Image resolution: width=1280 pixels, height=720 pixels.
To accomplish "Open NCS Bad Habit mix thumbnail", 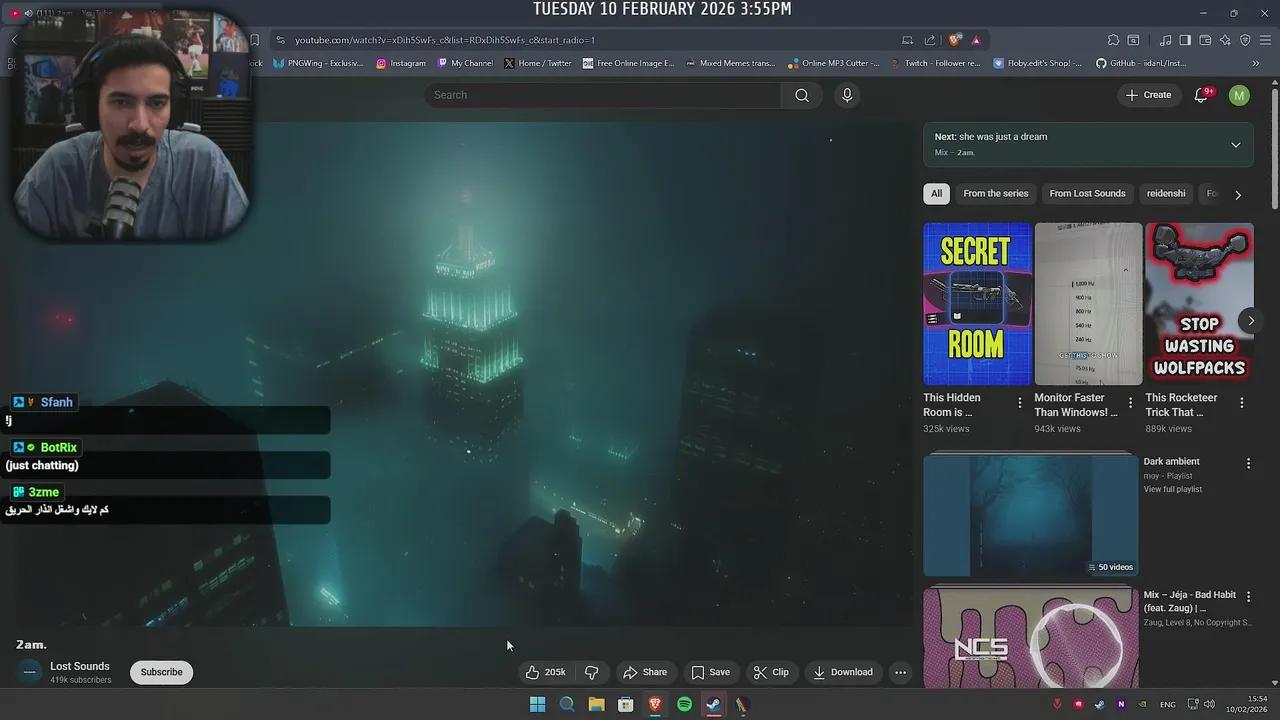I will [1030, 638].
